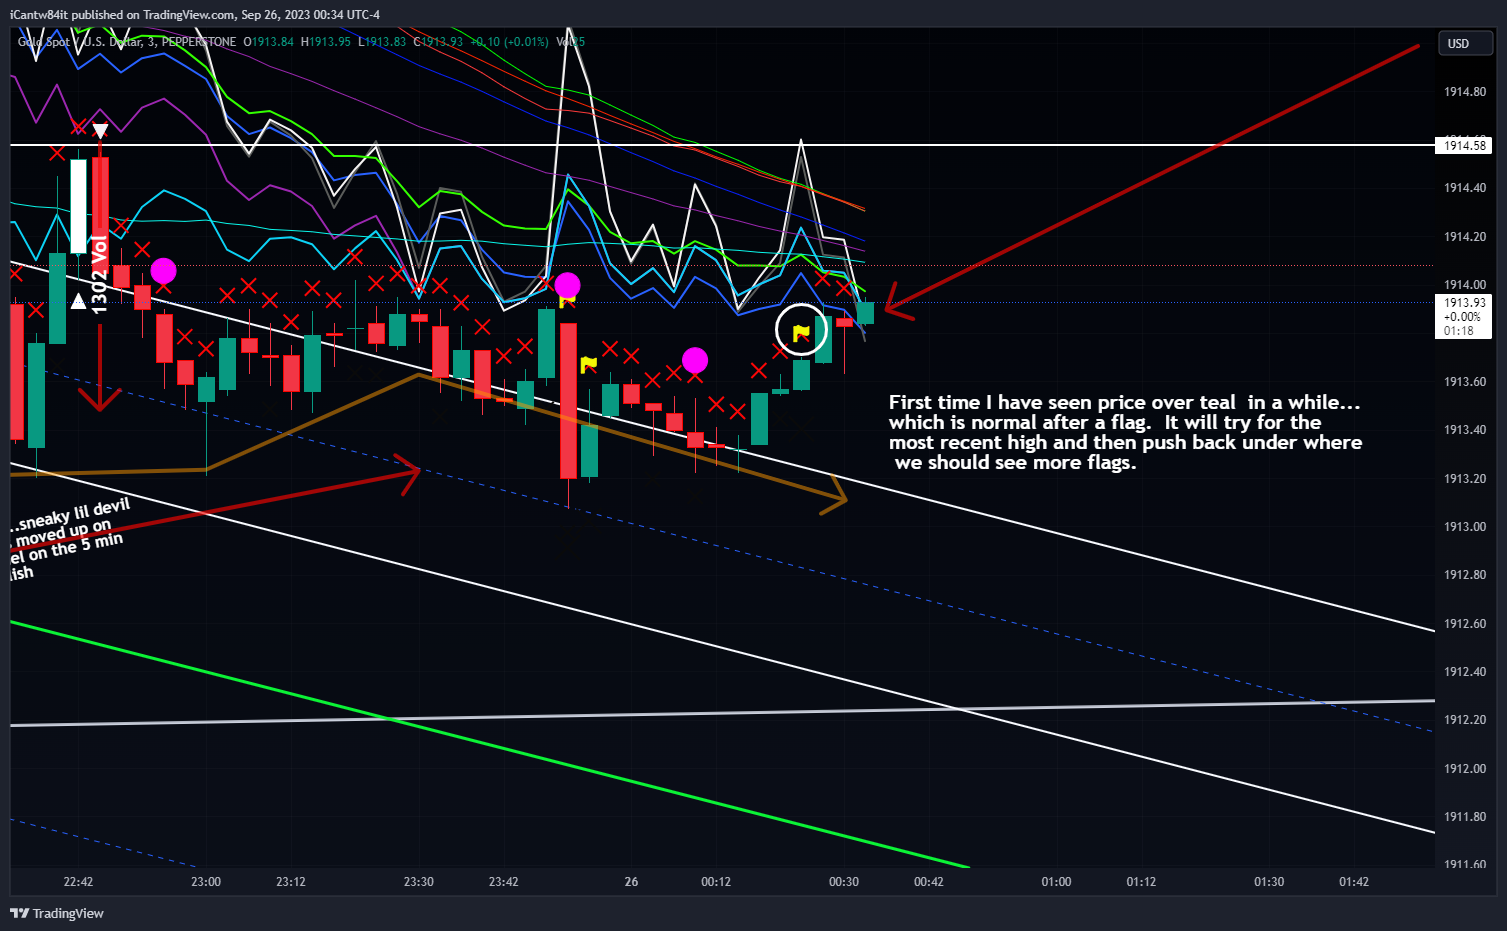Click price axis level 1912.20
This screenshot has width=1507, height=931.
1464,720
